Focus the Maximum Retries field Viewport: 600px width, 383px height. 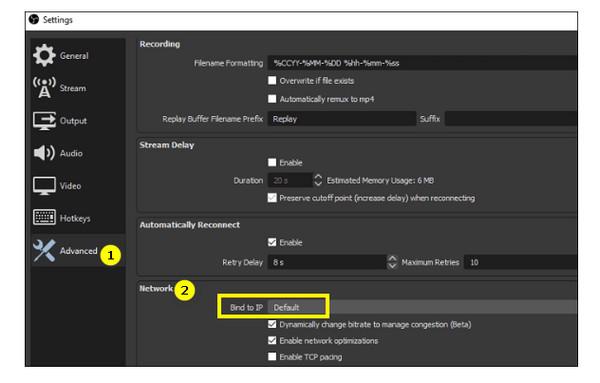tap(520, 262)
